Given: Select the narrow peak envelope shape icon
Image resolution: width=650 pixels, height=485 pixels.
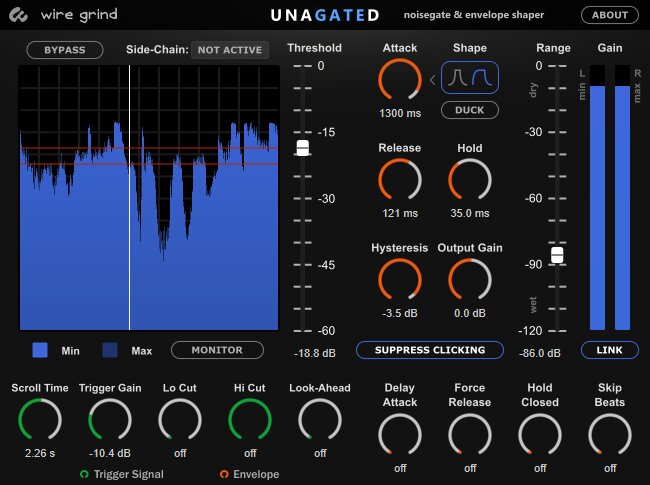Looking at the screenshot, I should (x=457, y=77).
